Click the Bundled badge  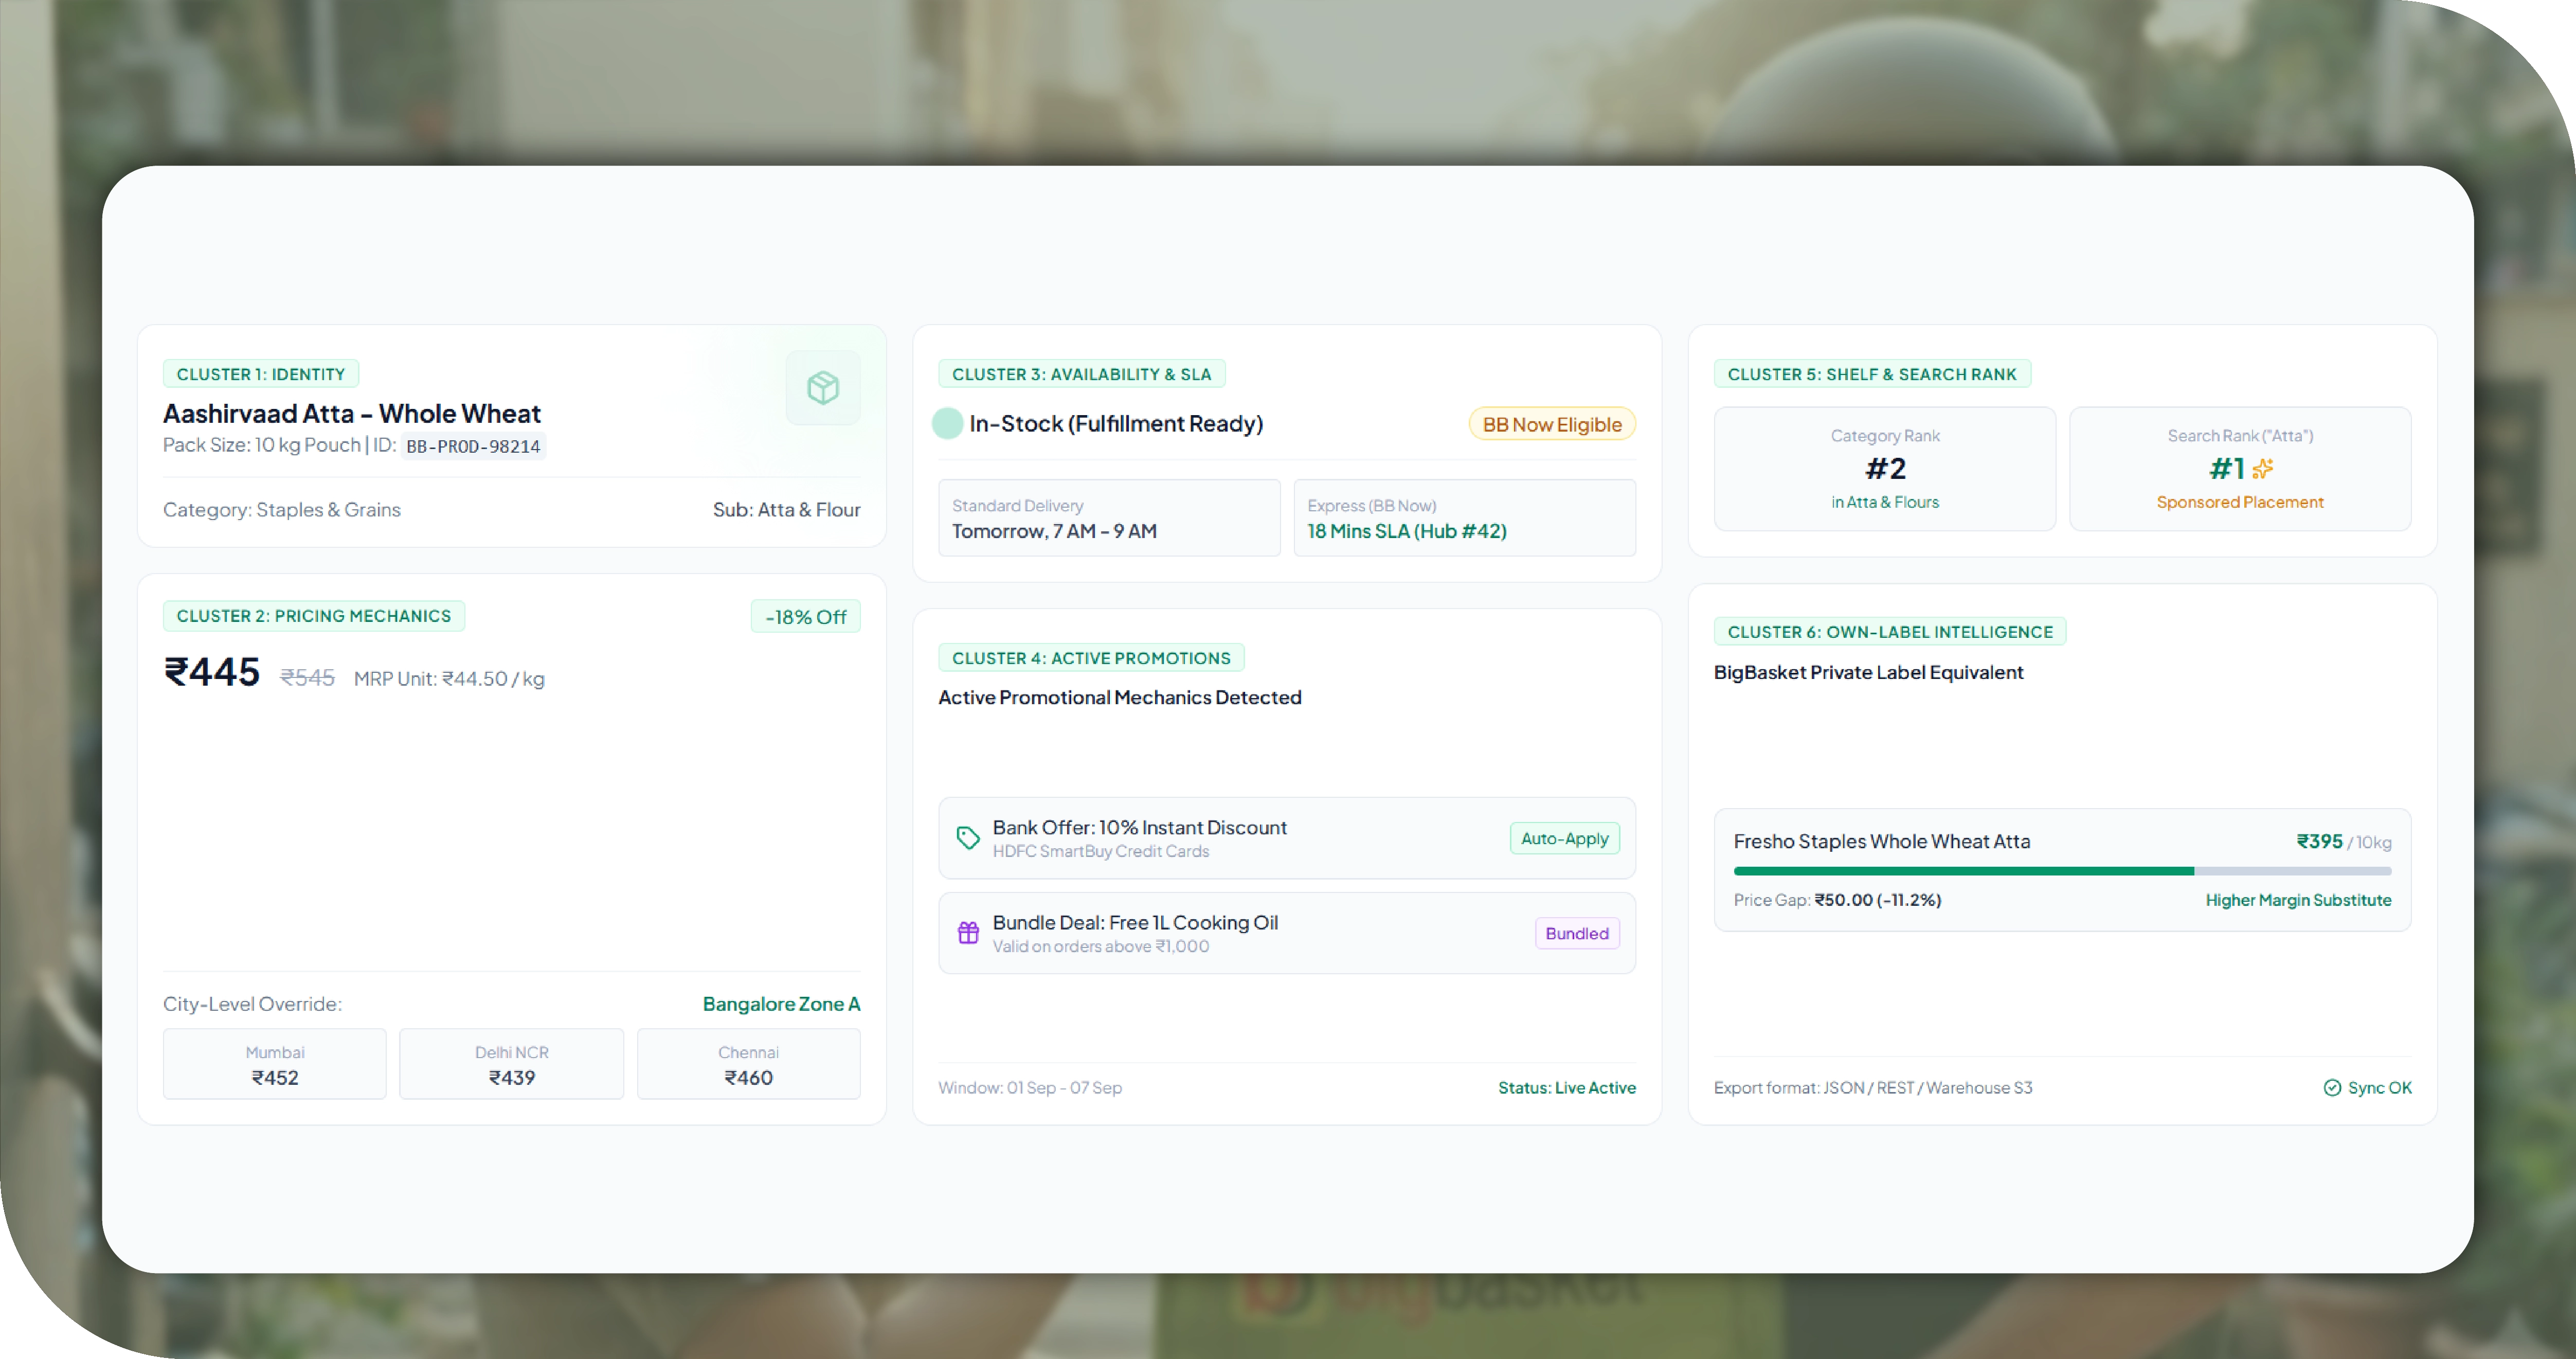click(1577, 933)
